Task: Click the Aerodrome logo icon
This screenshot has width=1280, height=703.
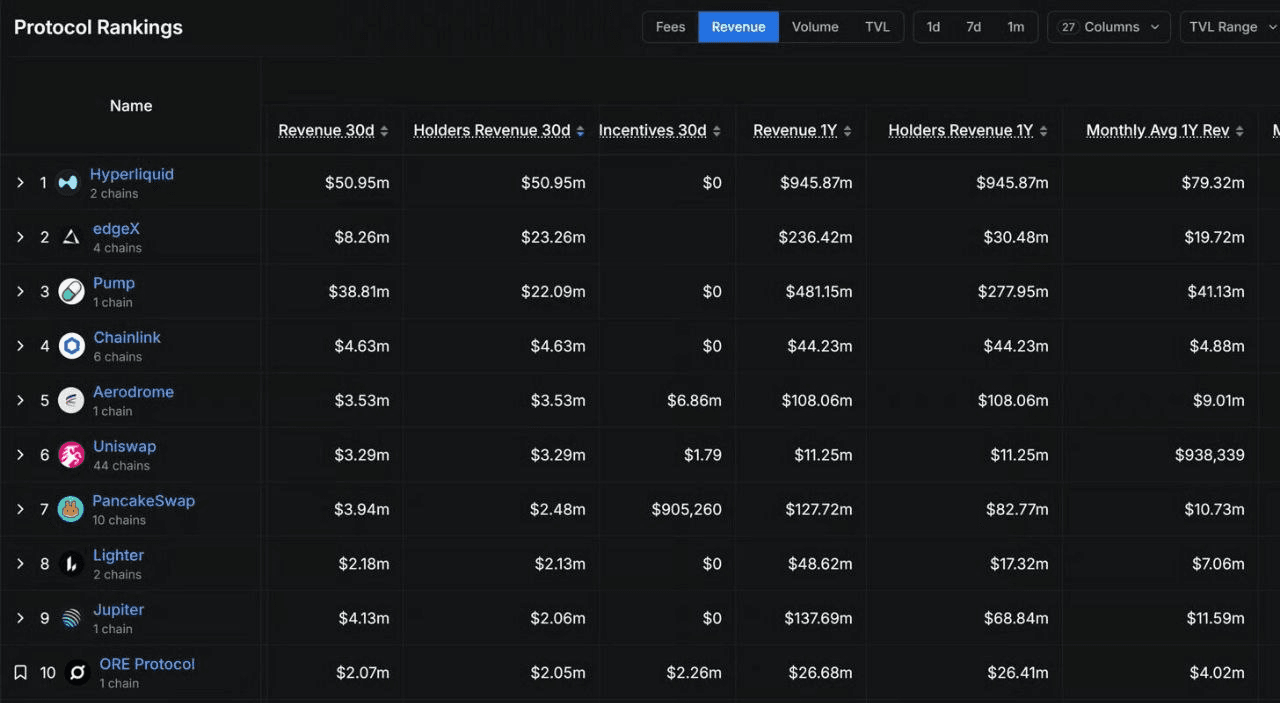Action: pyautogui.click(x=71, y=400)
